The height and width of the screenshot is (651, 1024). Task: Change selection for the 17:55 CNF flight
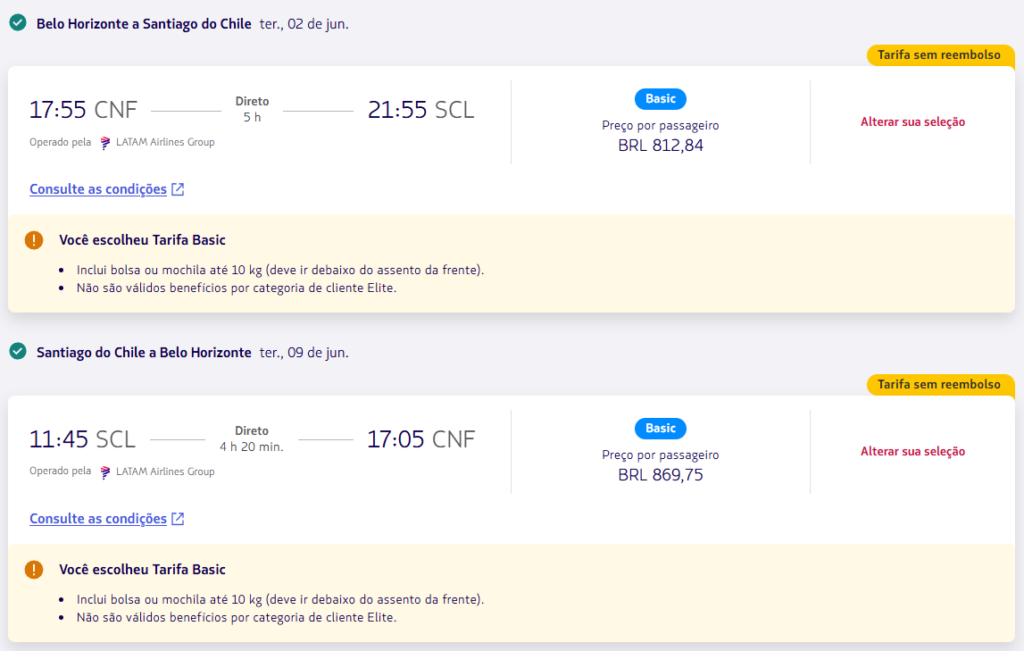click(x=912, y=122)
